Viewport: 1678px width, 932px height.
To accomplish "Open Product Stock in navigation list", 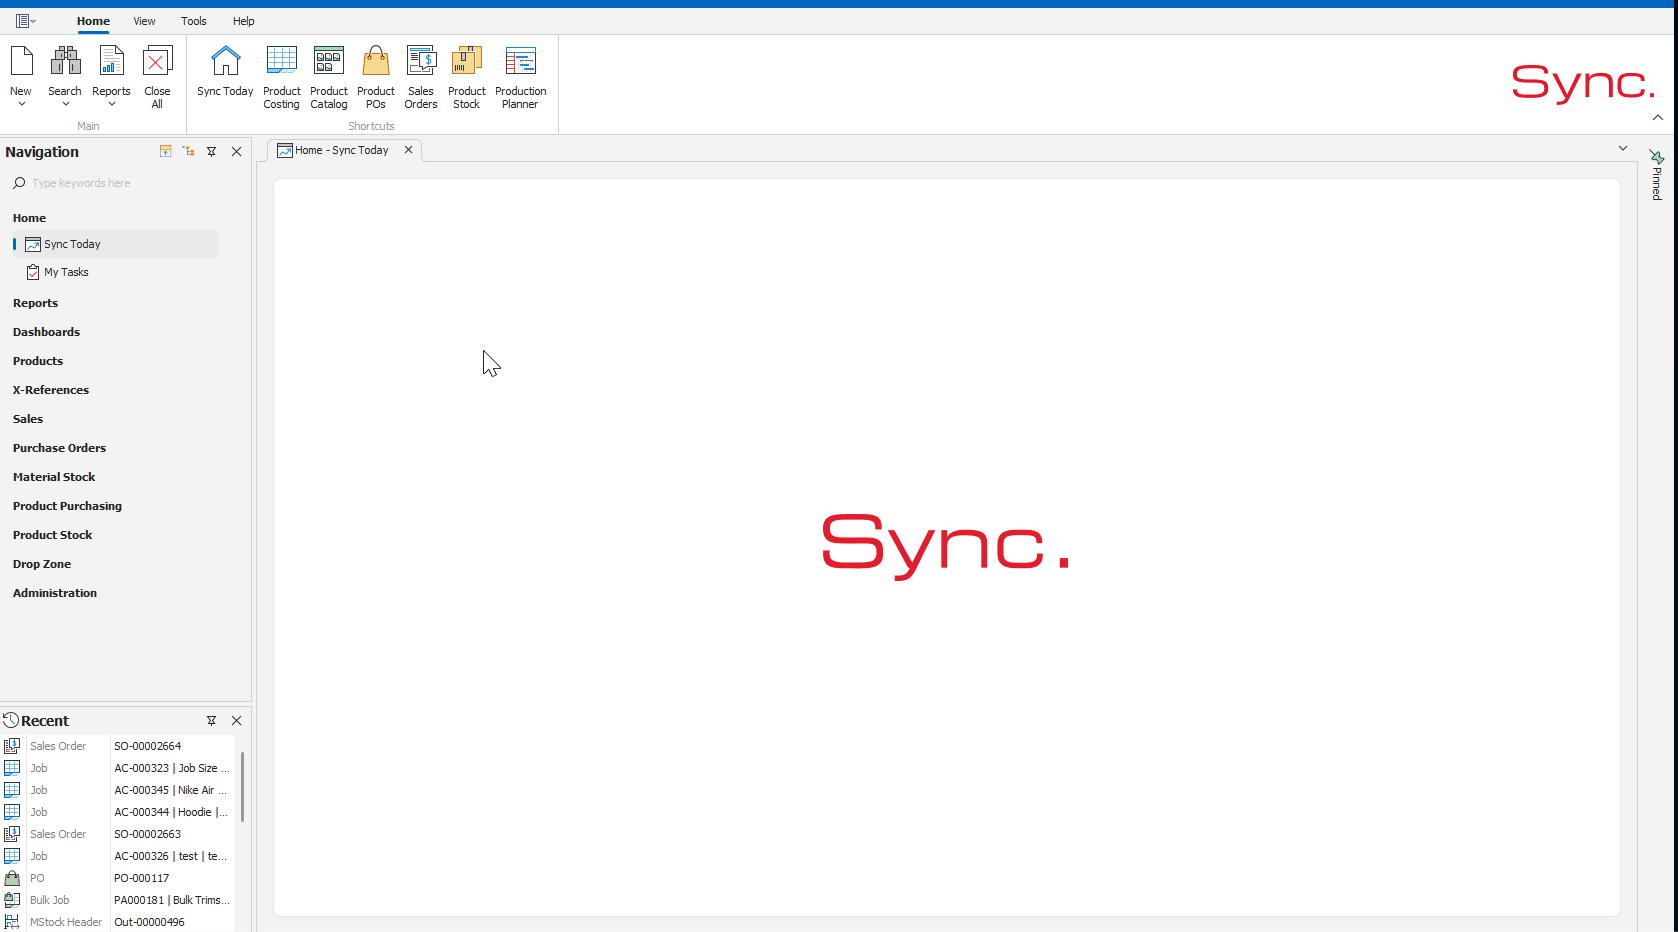I will (x=52, y=535).
